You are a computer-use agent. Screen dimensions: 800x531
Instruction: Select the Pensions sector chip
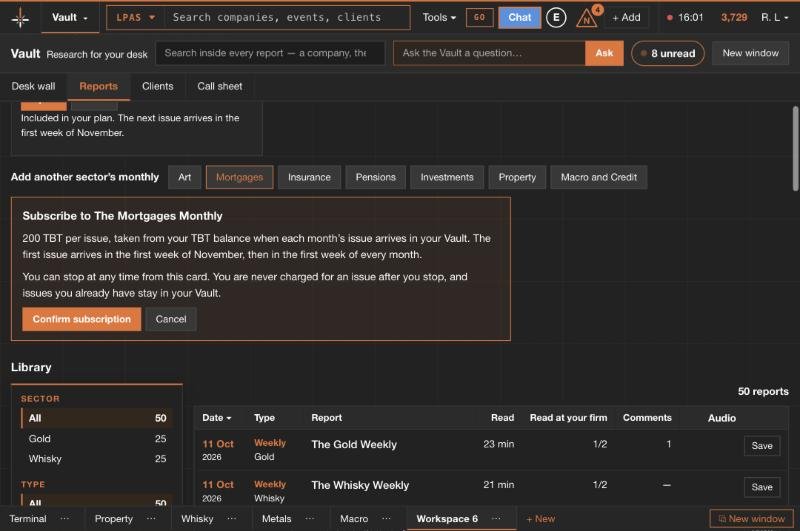[x=376, y=177]
